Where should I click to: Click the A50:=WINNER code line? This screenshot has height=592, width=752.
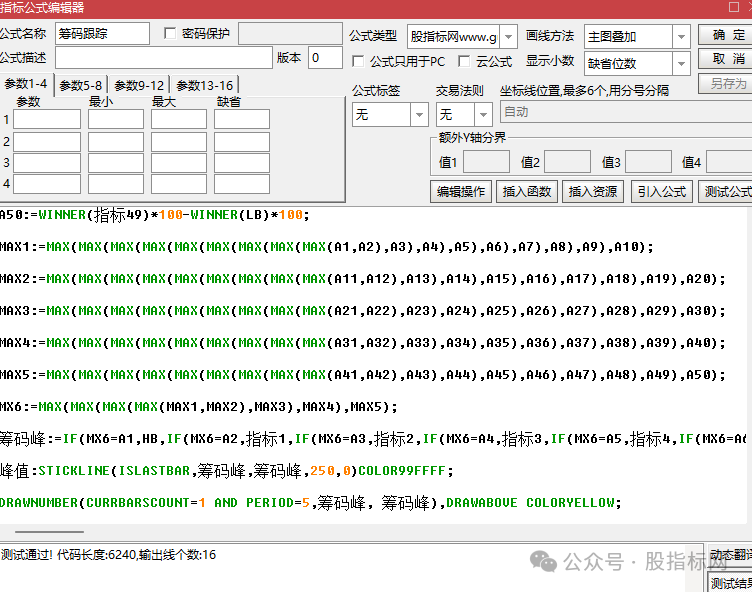point(154,214)
